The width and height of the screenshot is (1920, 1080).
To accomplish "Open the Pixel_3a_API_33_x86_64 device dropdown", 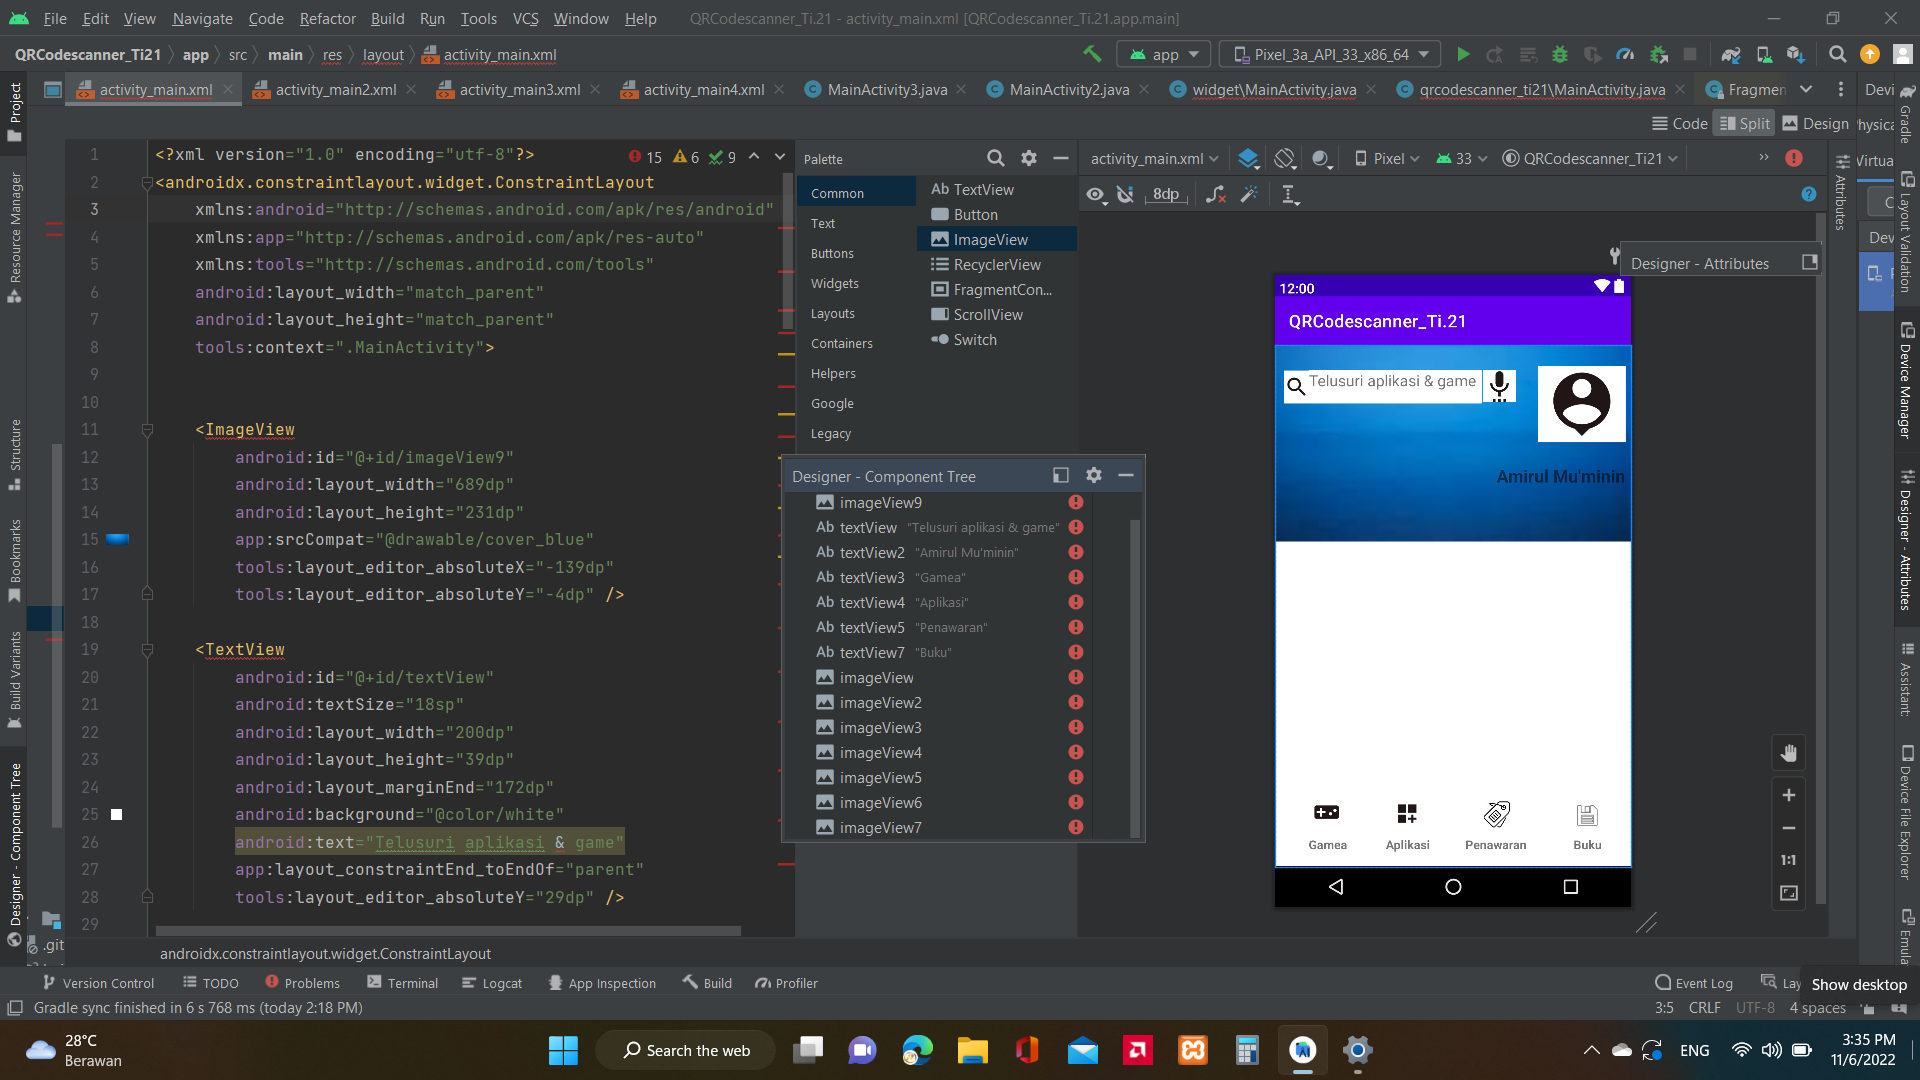I will pyautogui.click(x=1329, y=54).
